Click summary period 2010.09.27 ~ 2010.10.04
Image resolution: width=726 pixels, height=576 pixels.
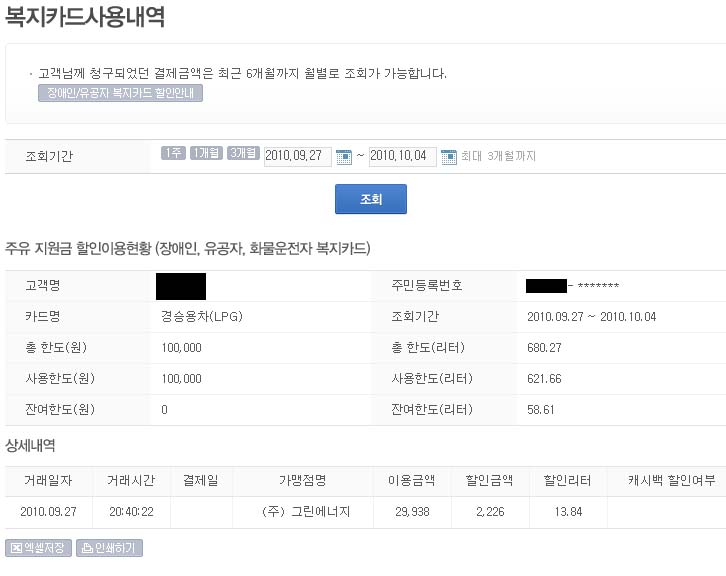coord(591,317)
